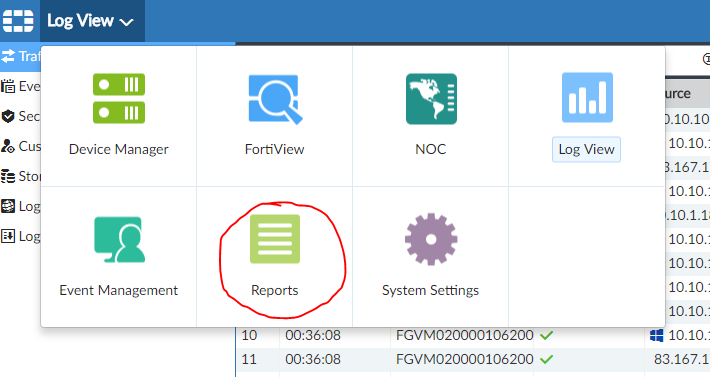Select the Eve... sidebar menu item
The image size is (710, 377).
tap(20, 86)
